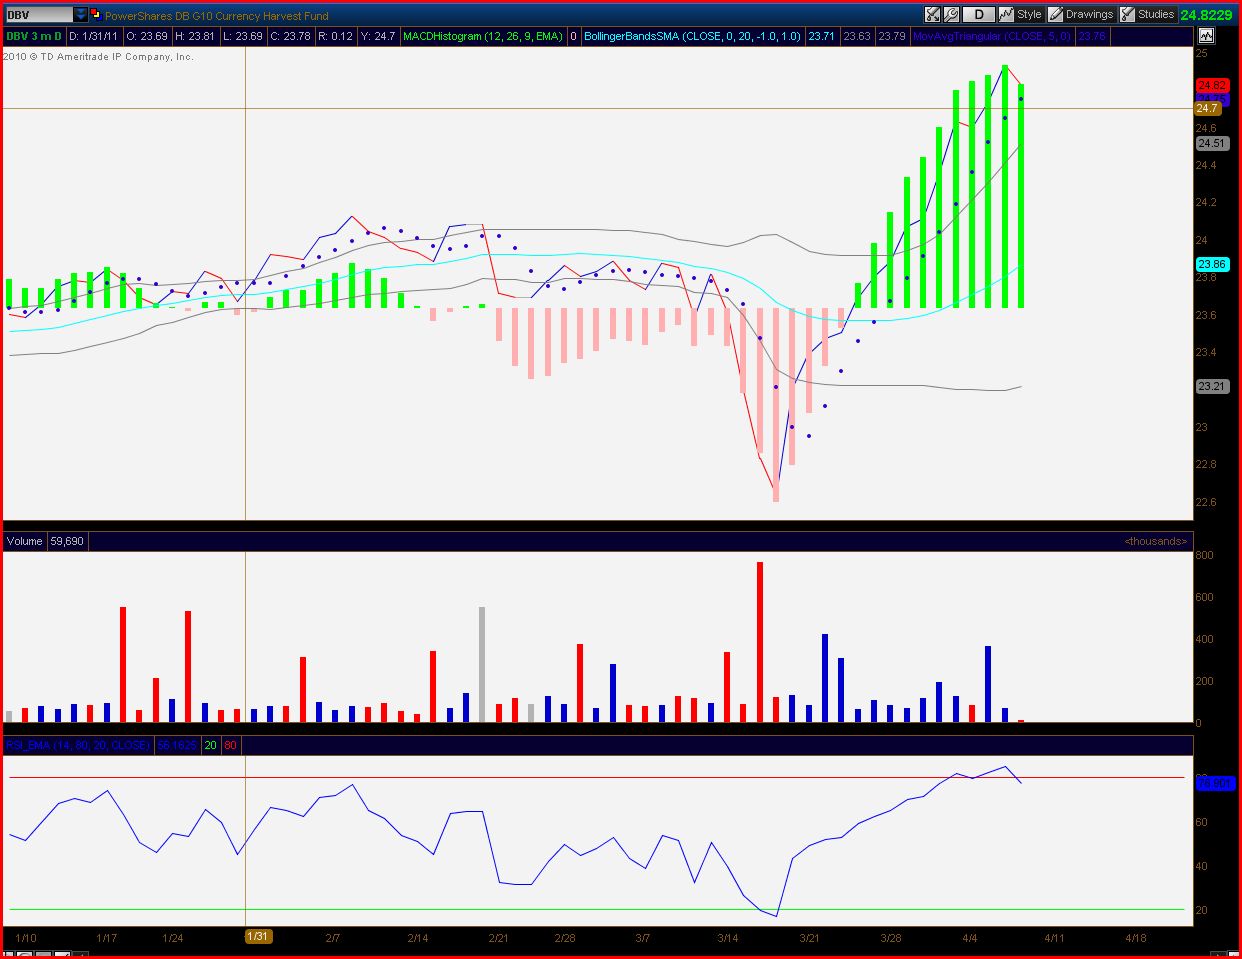This screenshot has width=1242, height=959.
Task: Click the MovAvgTriangular (CLOSE, 5, 0) study label
Action: point(992,36)
